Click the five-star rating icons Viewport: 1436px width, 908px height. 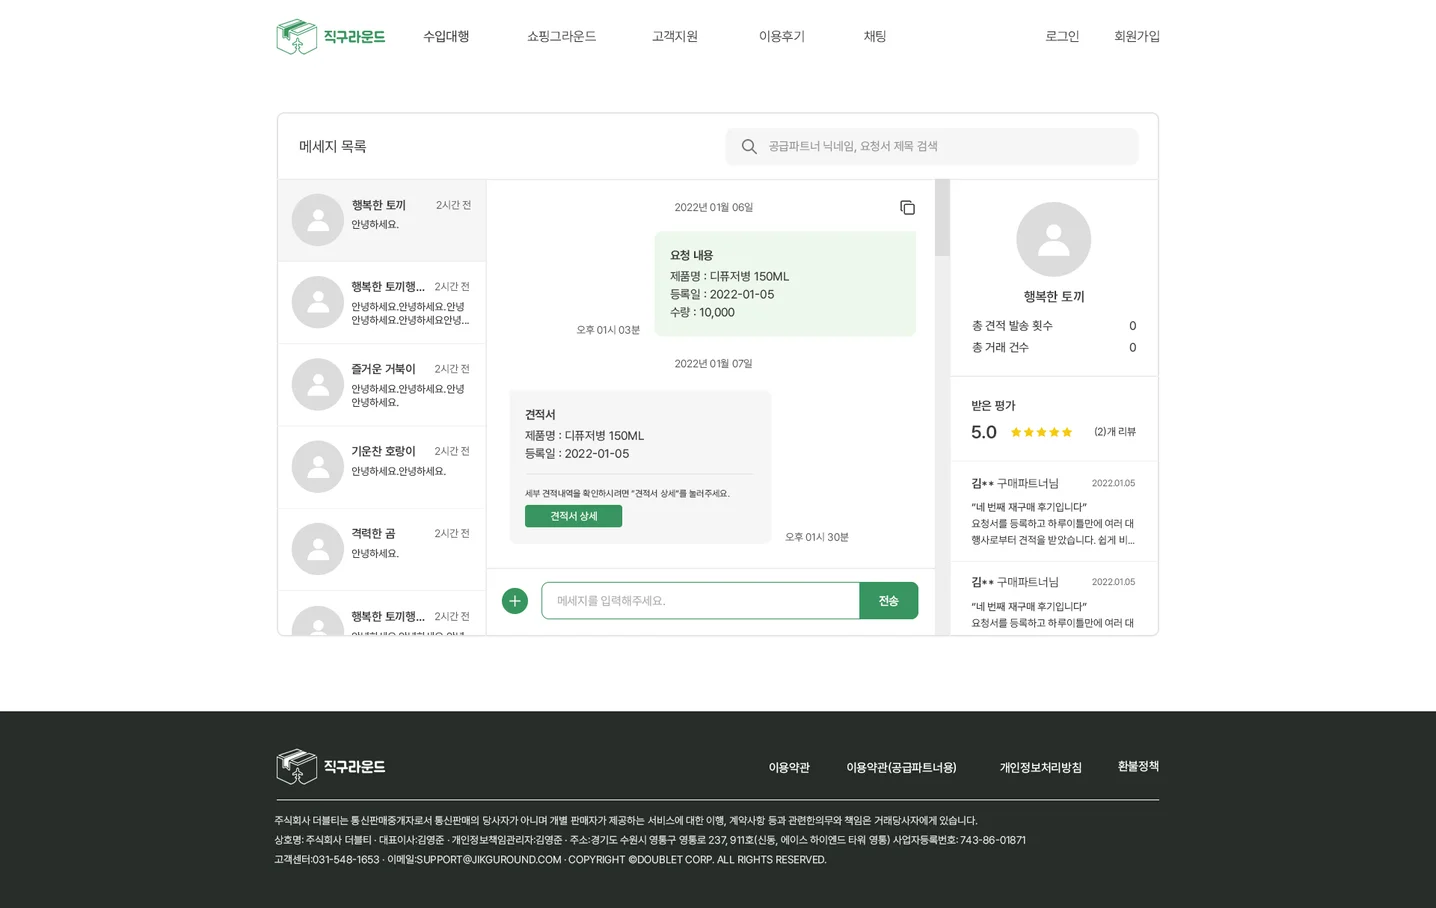pyautogui.click(x=1041, y=432)
